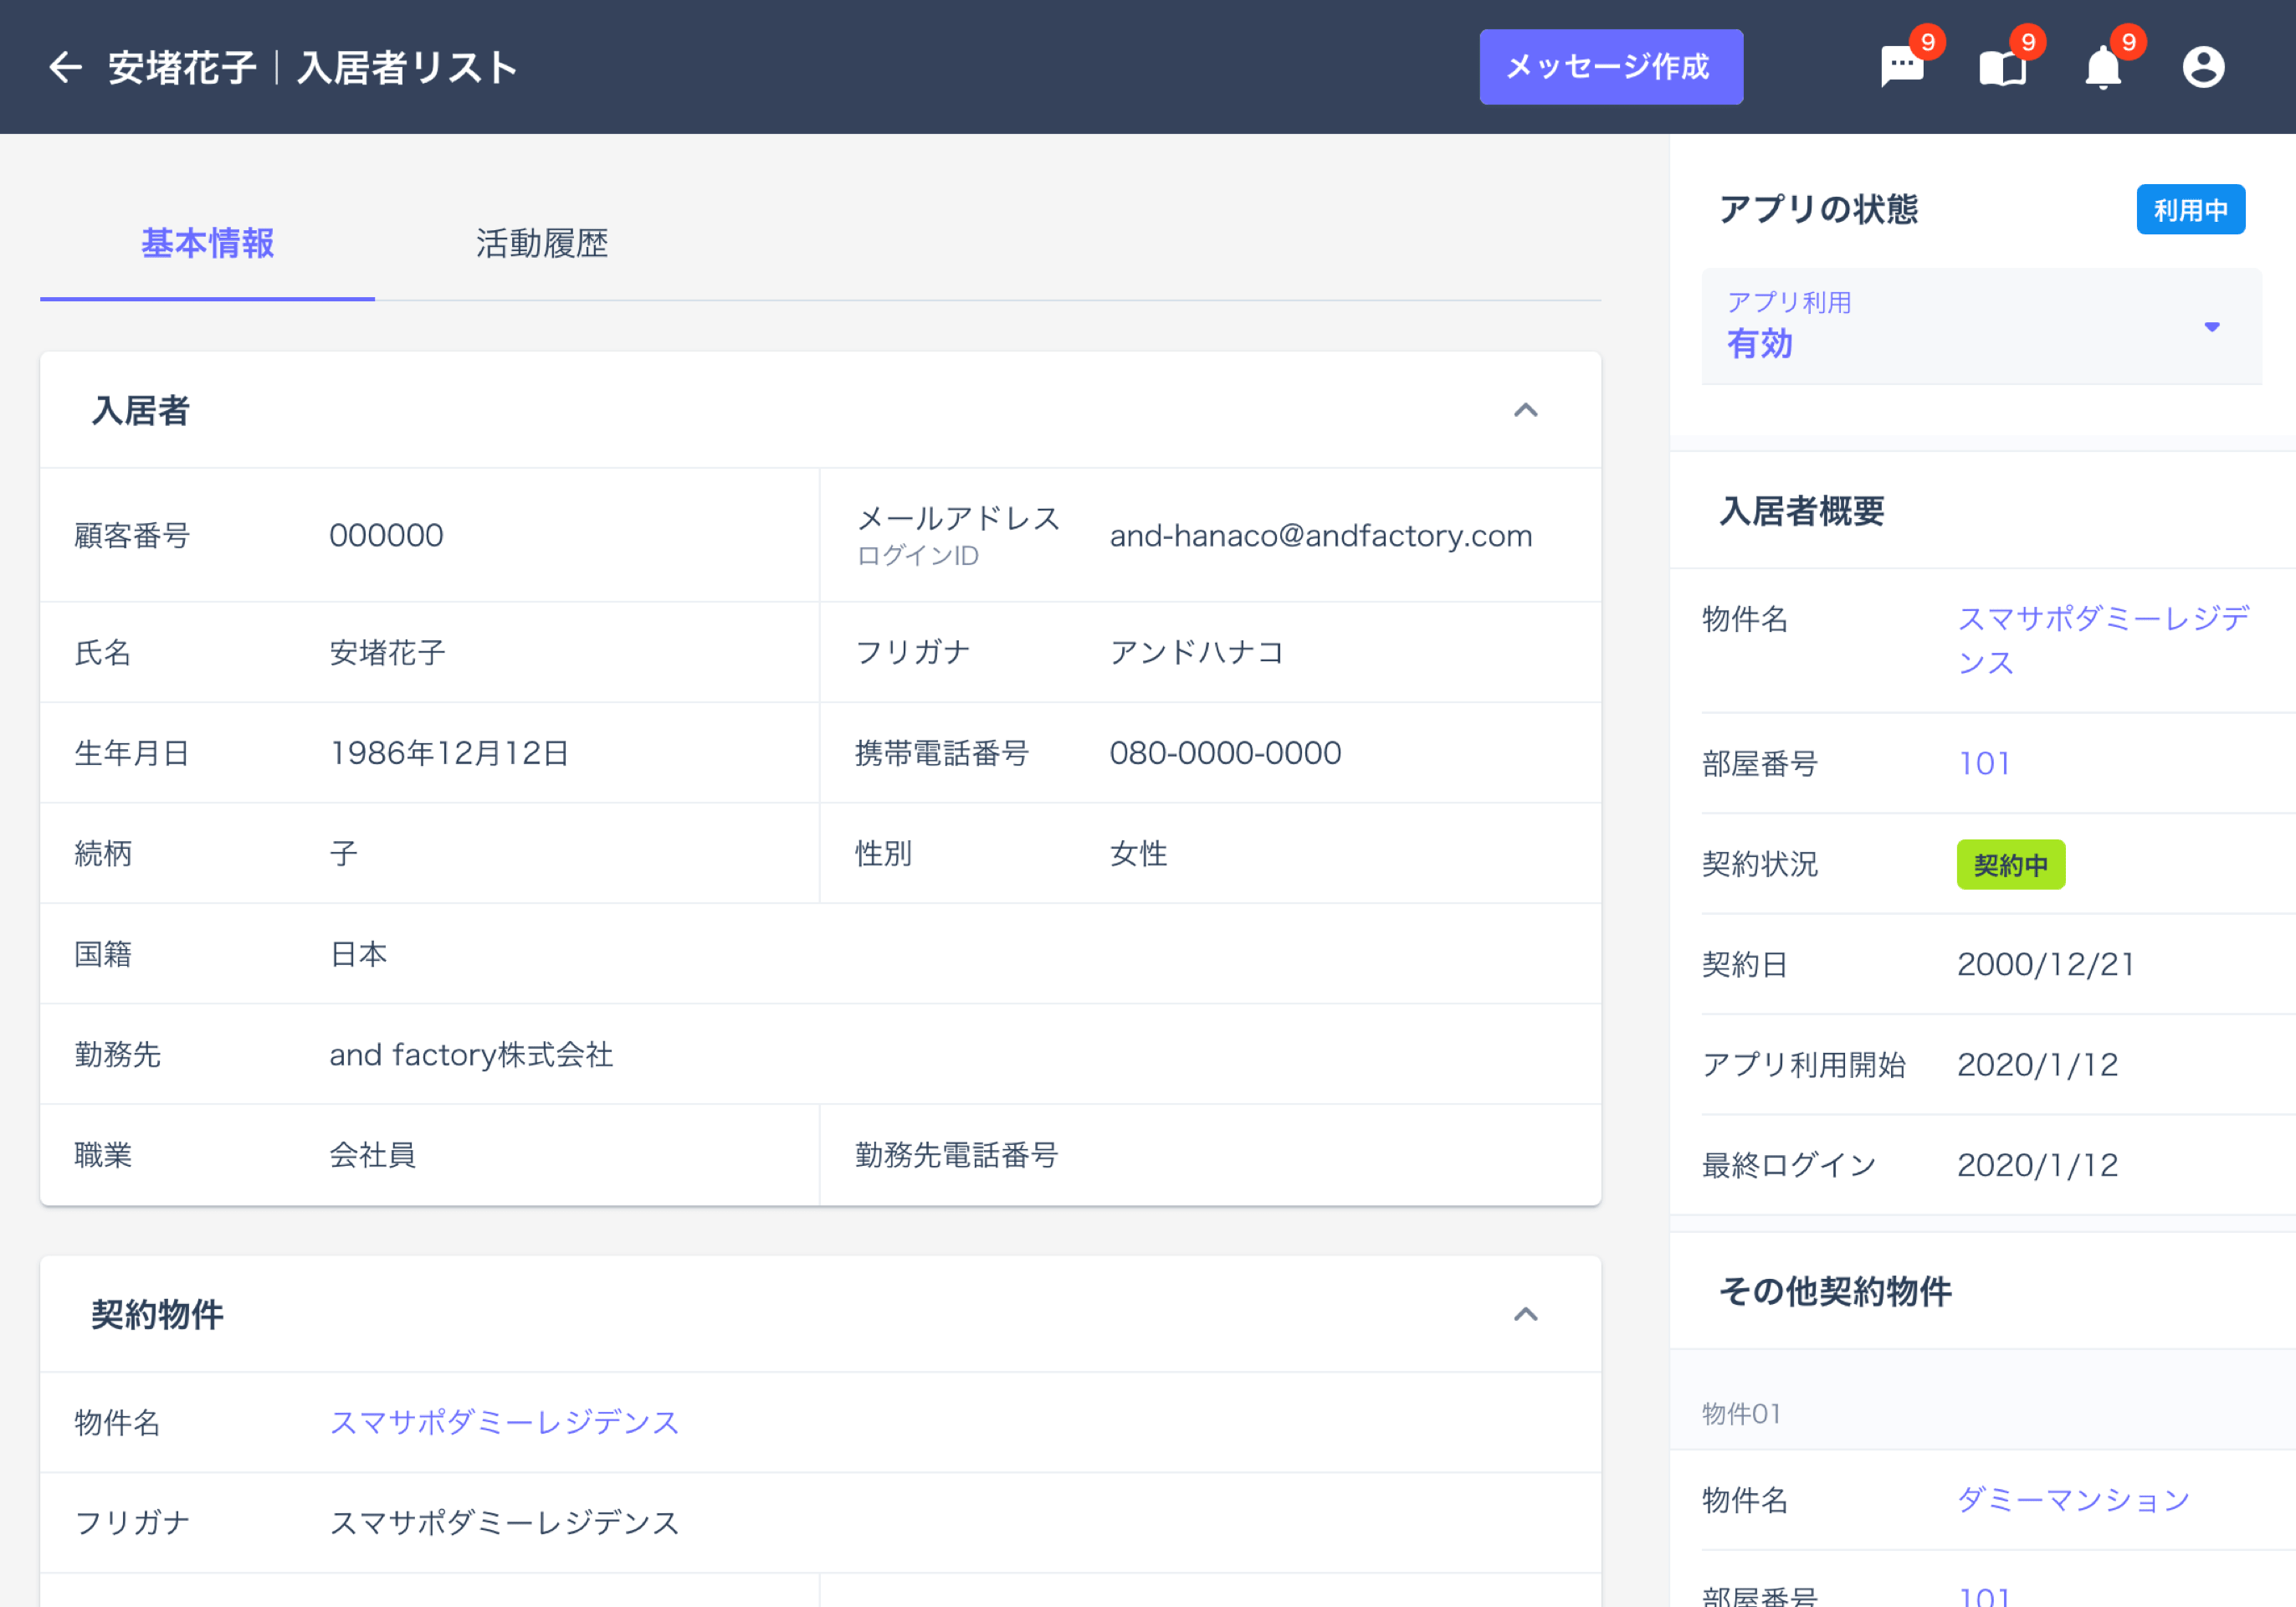2296x1607 pixels.
Task: Click the 入居者リスト breadcrumb title
Action: coord(407,68)
